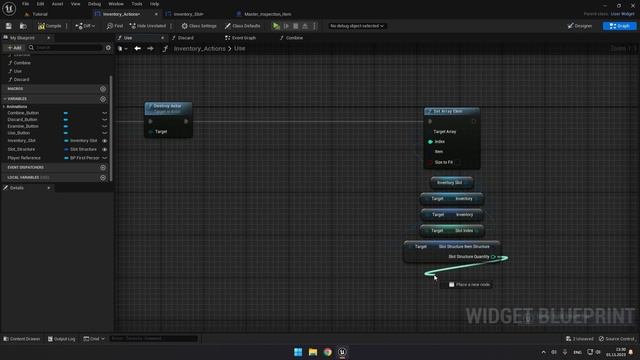This screenshot has width=640, height=360.
Task: Click the Eject playback button
Action: click(x=305, y=26)
